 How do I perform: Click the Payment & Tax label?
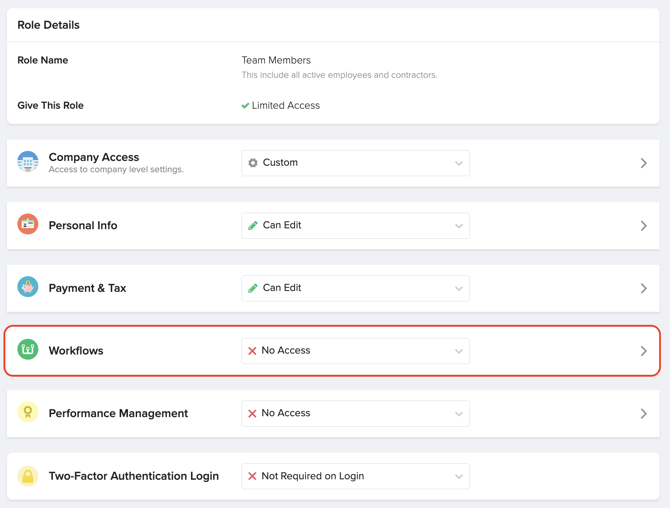87,288
